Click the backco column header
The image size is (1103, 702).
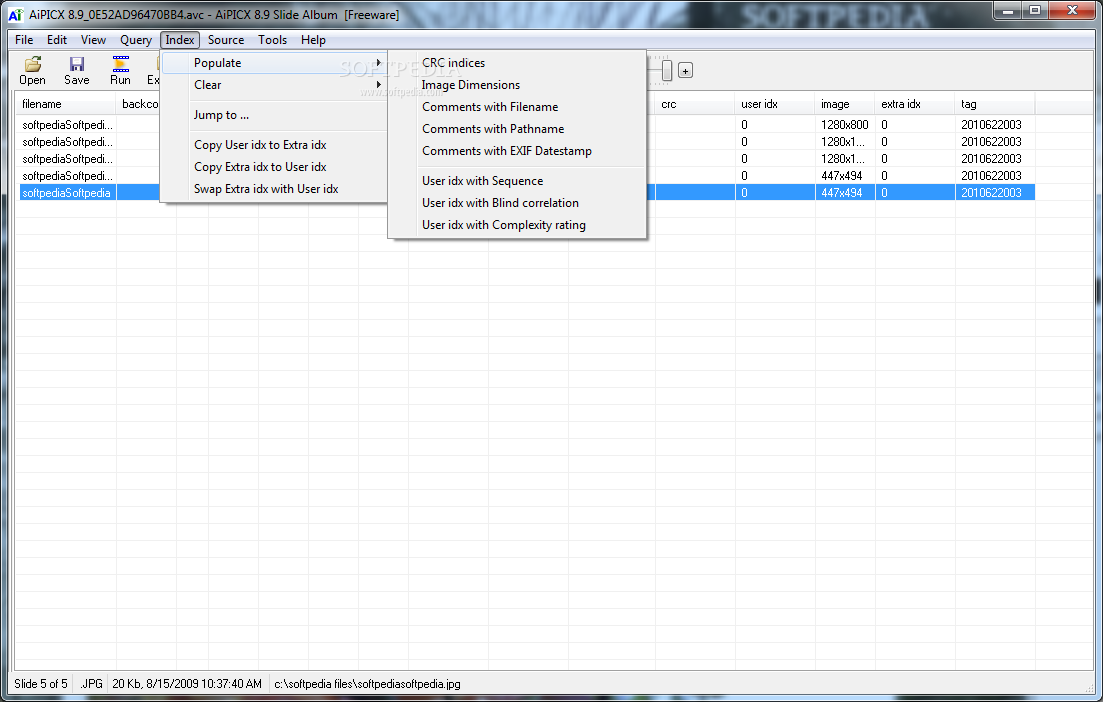pyautogui.click(x=139, y=104)
